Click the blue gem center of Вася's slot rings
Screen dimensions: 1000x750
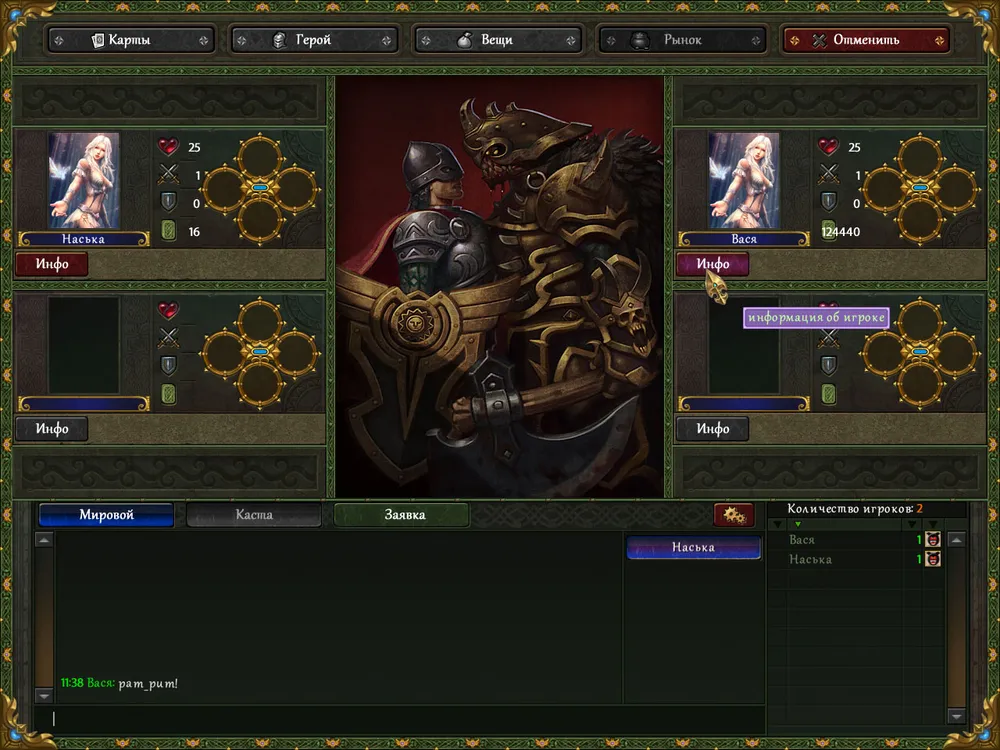pos(920,187)
